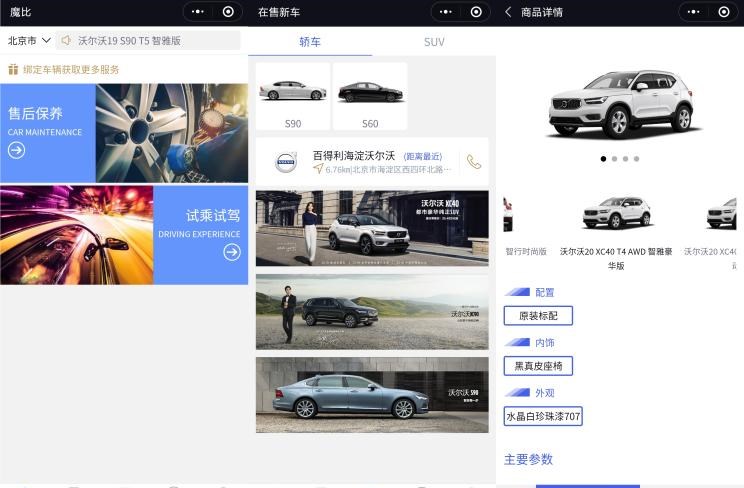This screenshot has width=744, height=488.
Task: Open the 沃尔沃 S90 blue sedan banner
Action: pos(372,395)
